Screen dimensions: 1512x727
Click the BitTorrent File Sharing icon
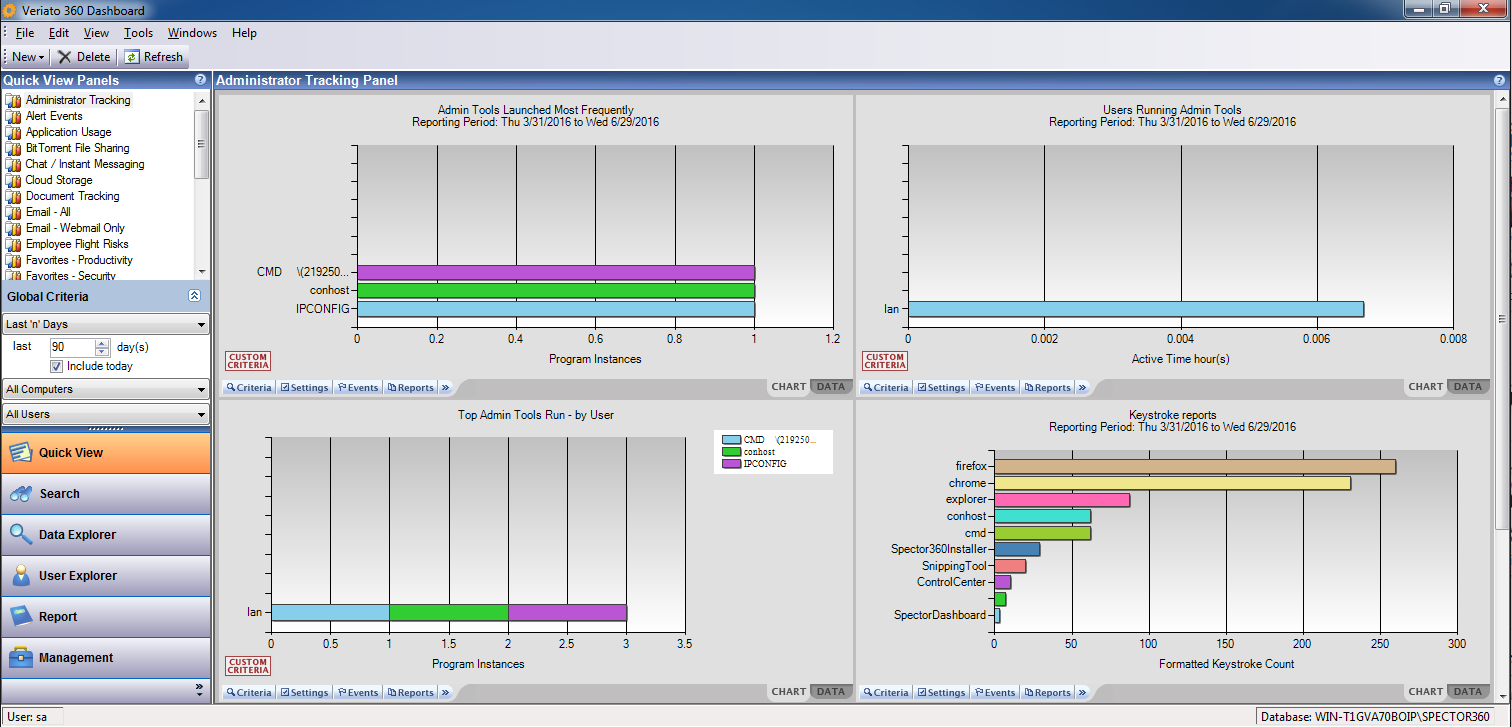point(13,148)
